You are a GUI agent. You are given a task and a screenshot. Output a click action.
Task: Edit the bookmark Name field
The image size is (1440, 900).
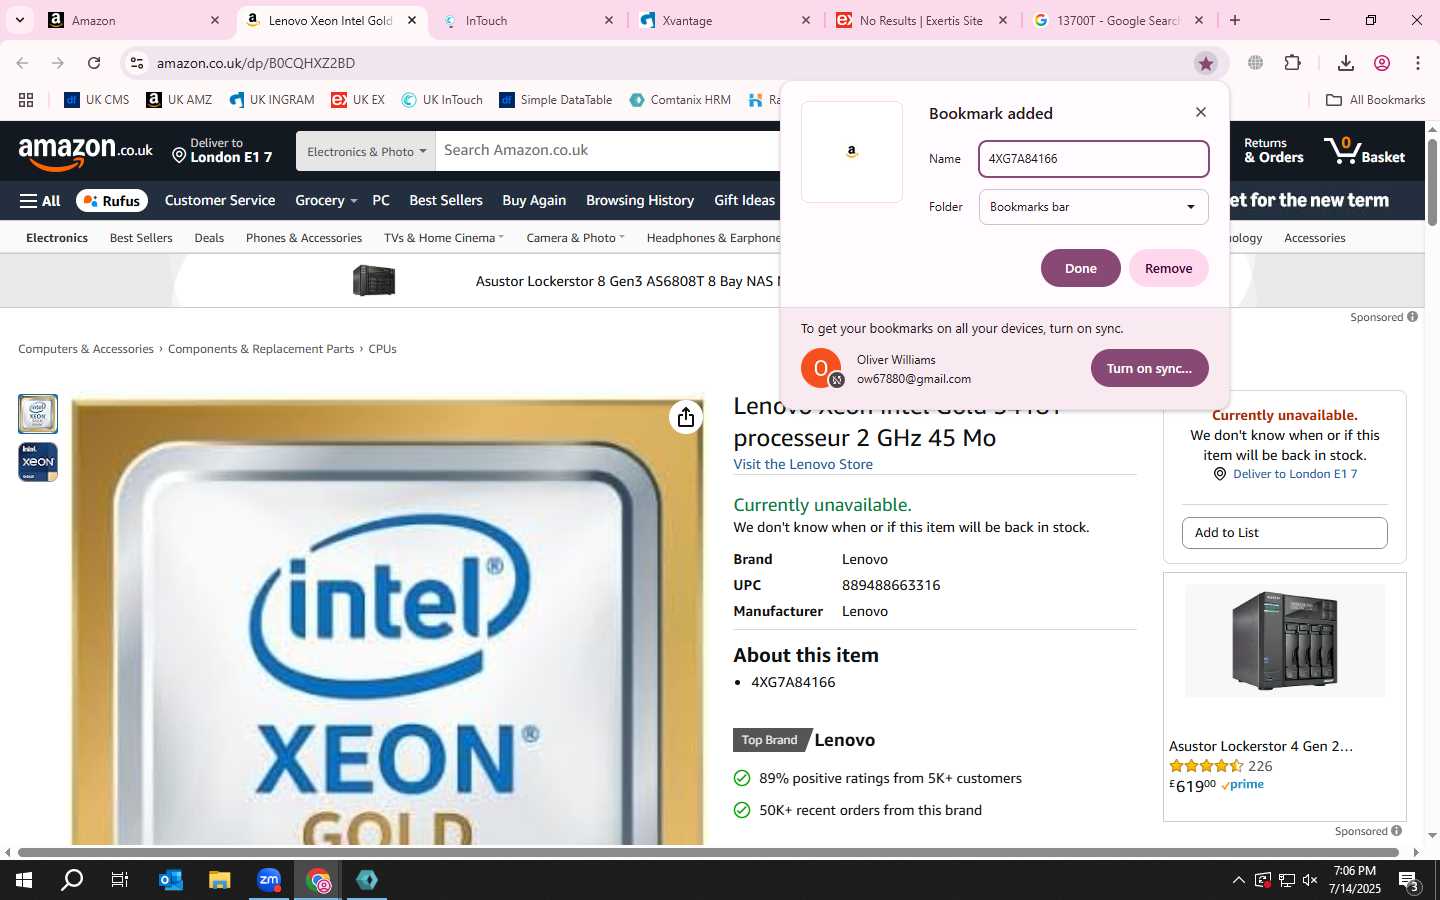pyautogui.click(x=1093, y=159)
